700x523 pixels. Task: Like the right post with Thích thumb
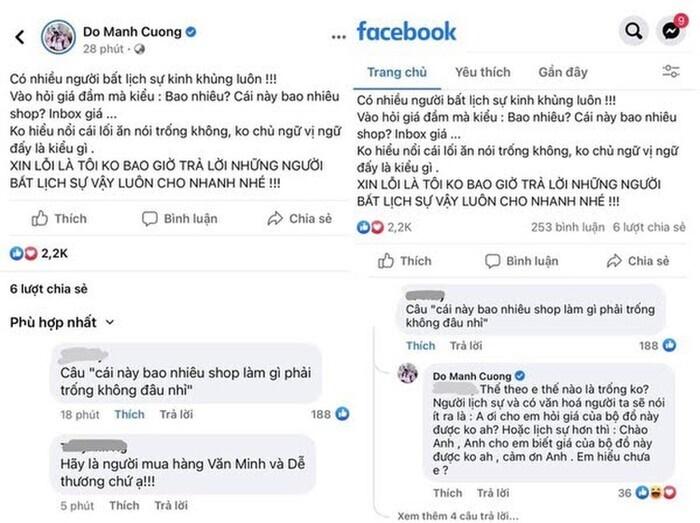tap(404, 261)
